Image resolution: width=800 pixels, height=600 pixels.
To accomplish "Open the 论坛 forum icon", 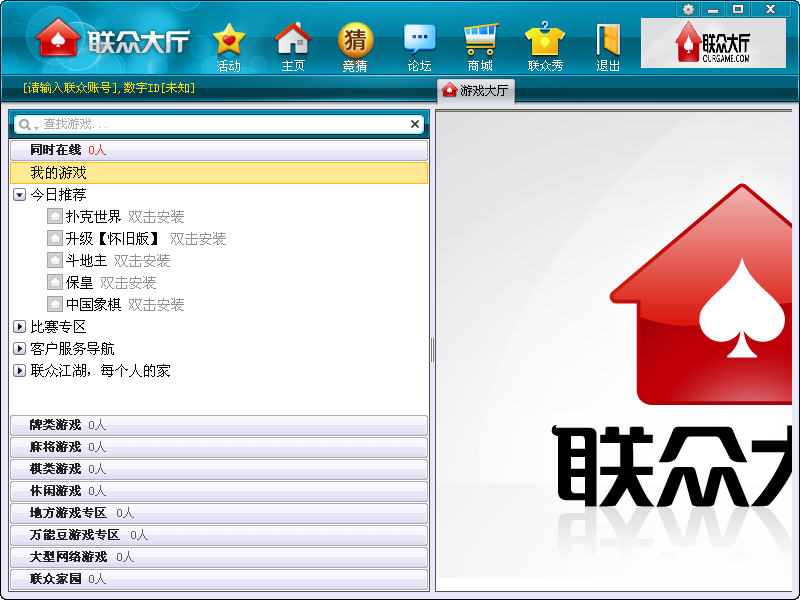I will click(x=419, y=42).
